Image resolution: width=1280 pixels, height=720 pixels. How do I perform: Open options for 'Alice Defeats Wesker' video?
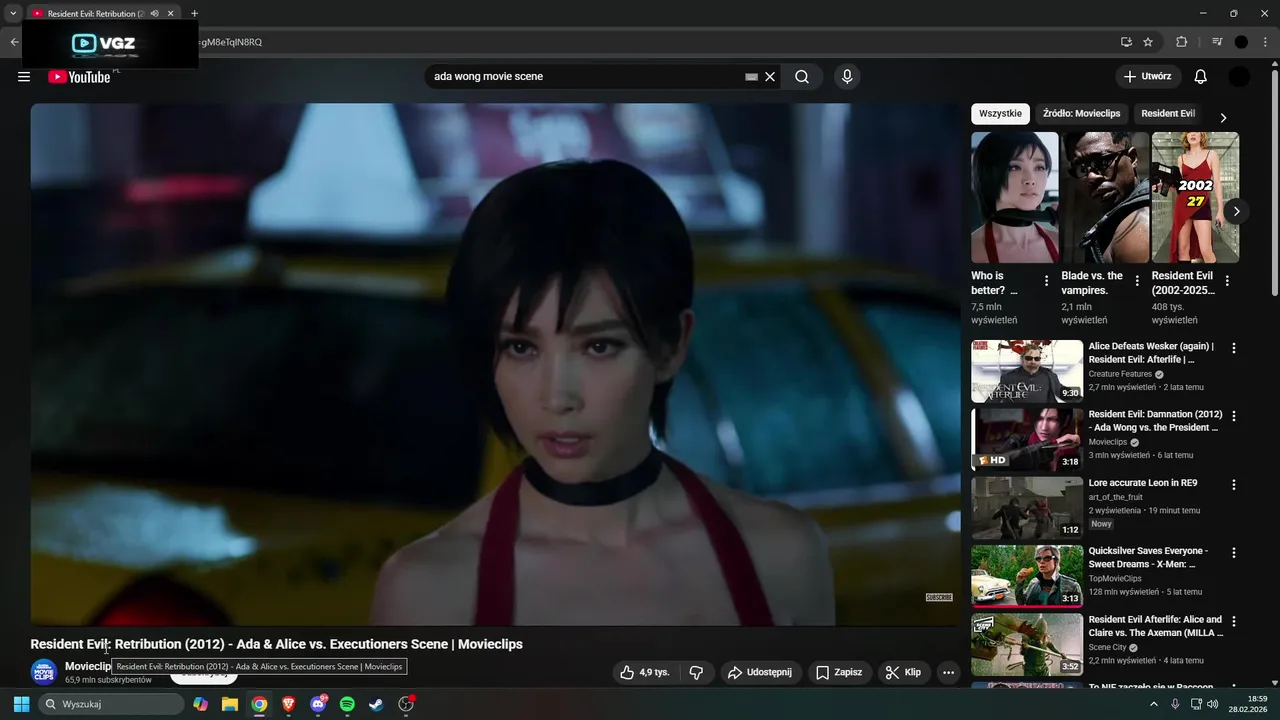1233,348
